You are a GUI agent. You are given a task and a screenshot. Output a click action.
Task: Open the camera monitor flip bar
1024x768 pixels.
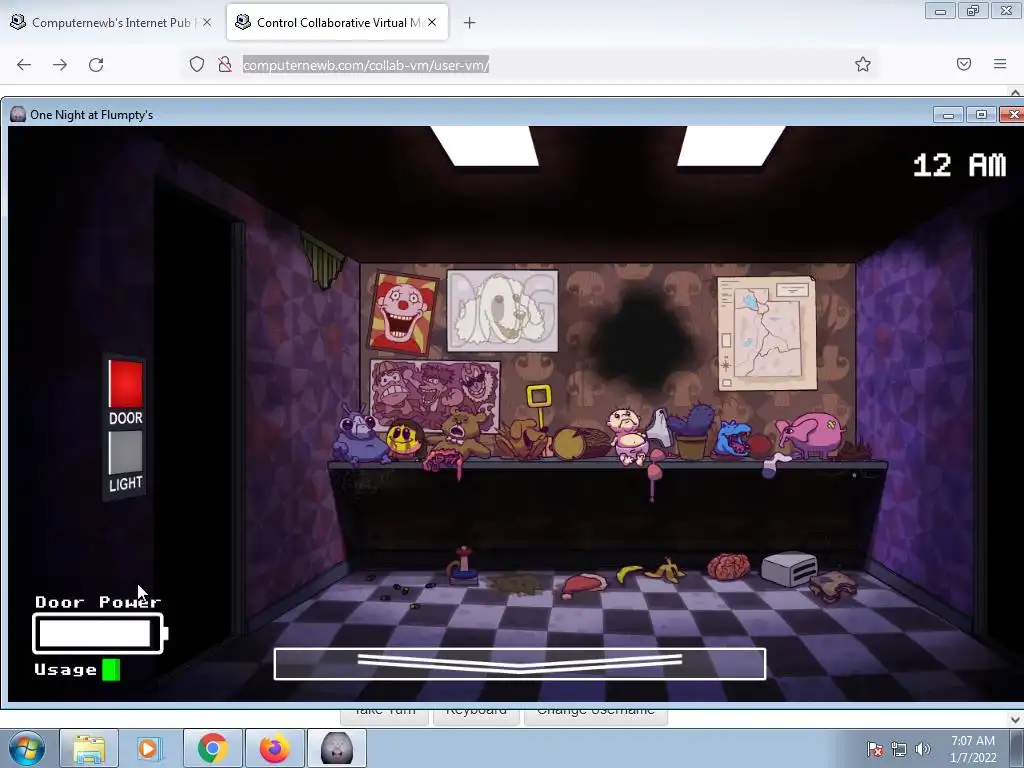click(520, 664)
